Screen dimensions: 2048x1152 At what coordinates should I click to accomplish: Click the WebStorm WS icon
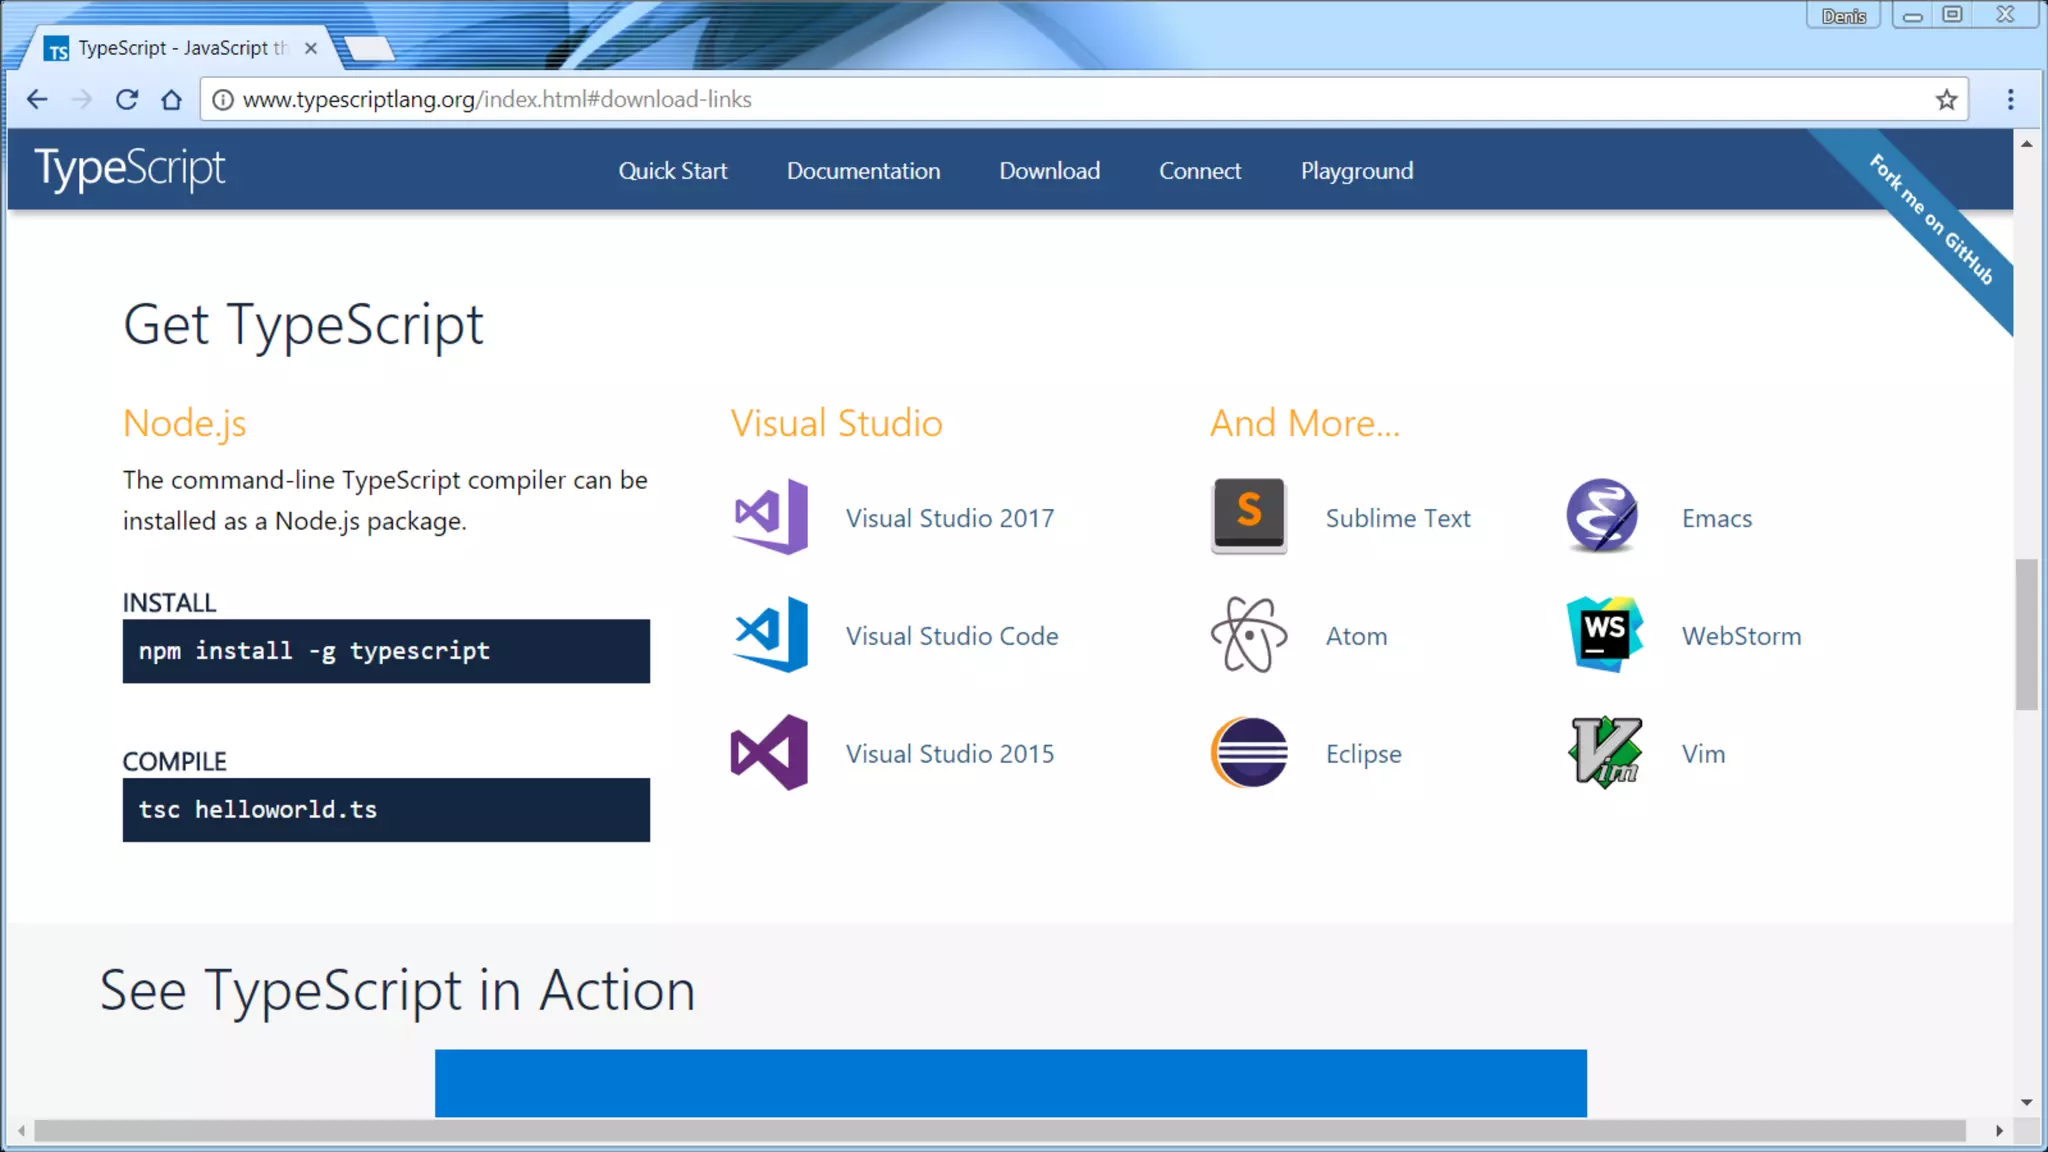tap(1605, 635)
